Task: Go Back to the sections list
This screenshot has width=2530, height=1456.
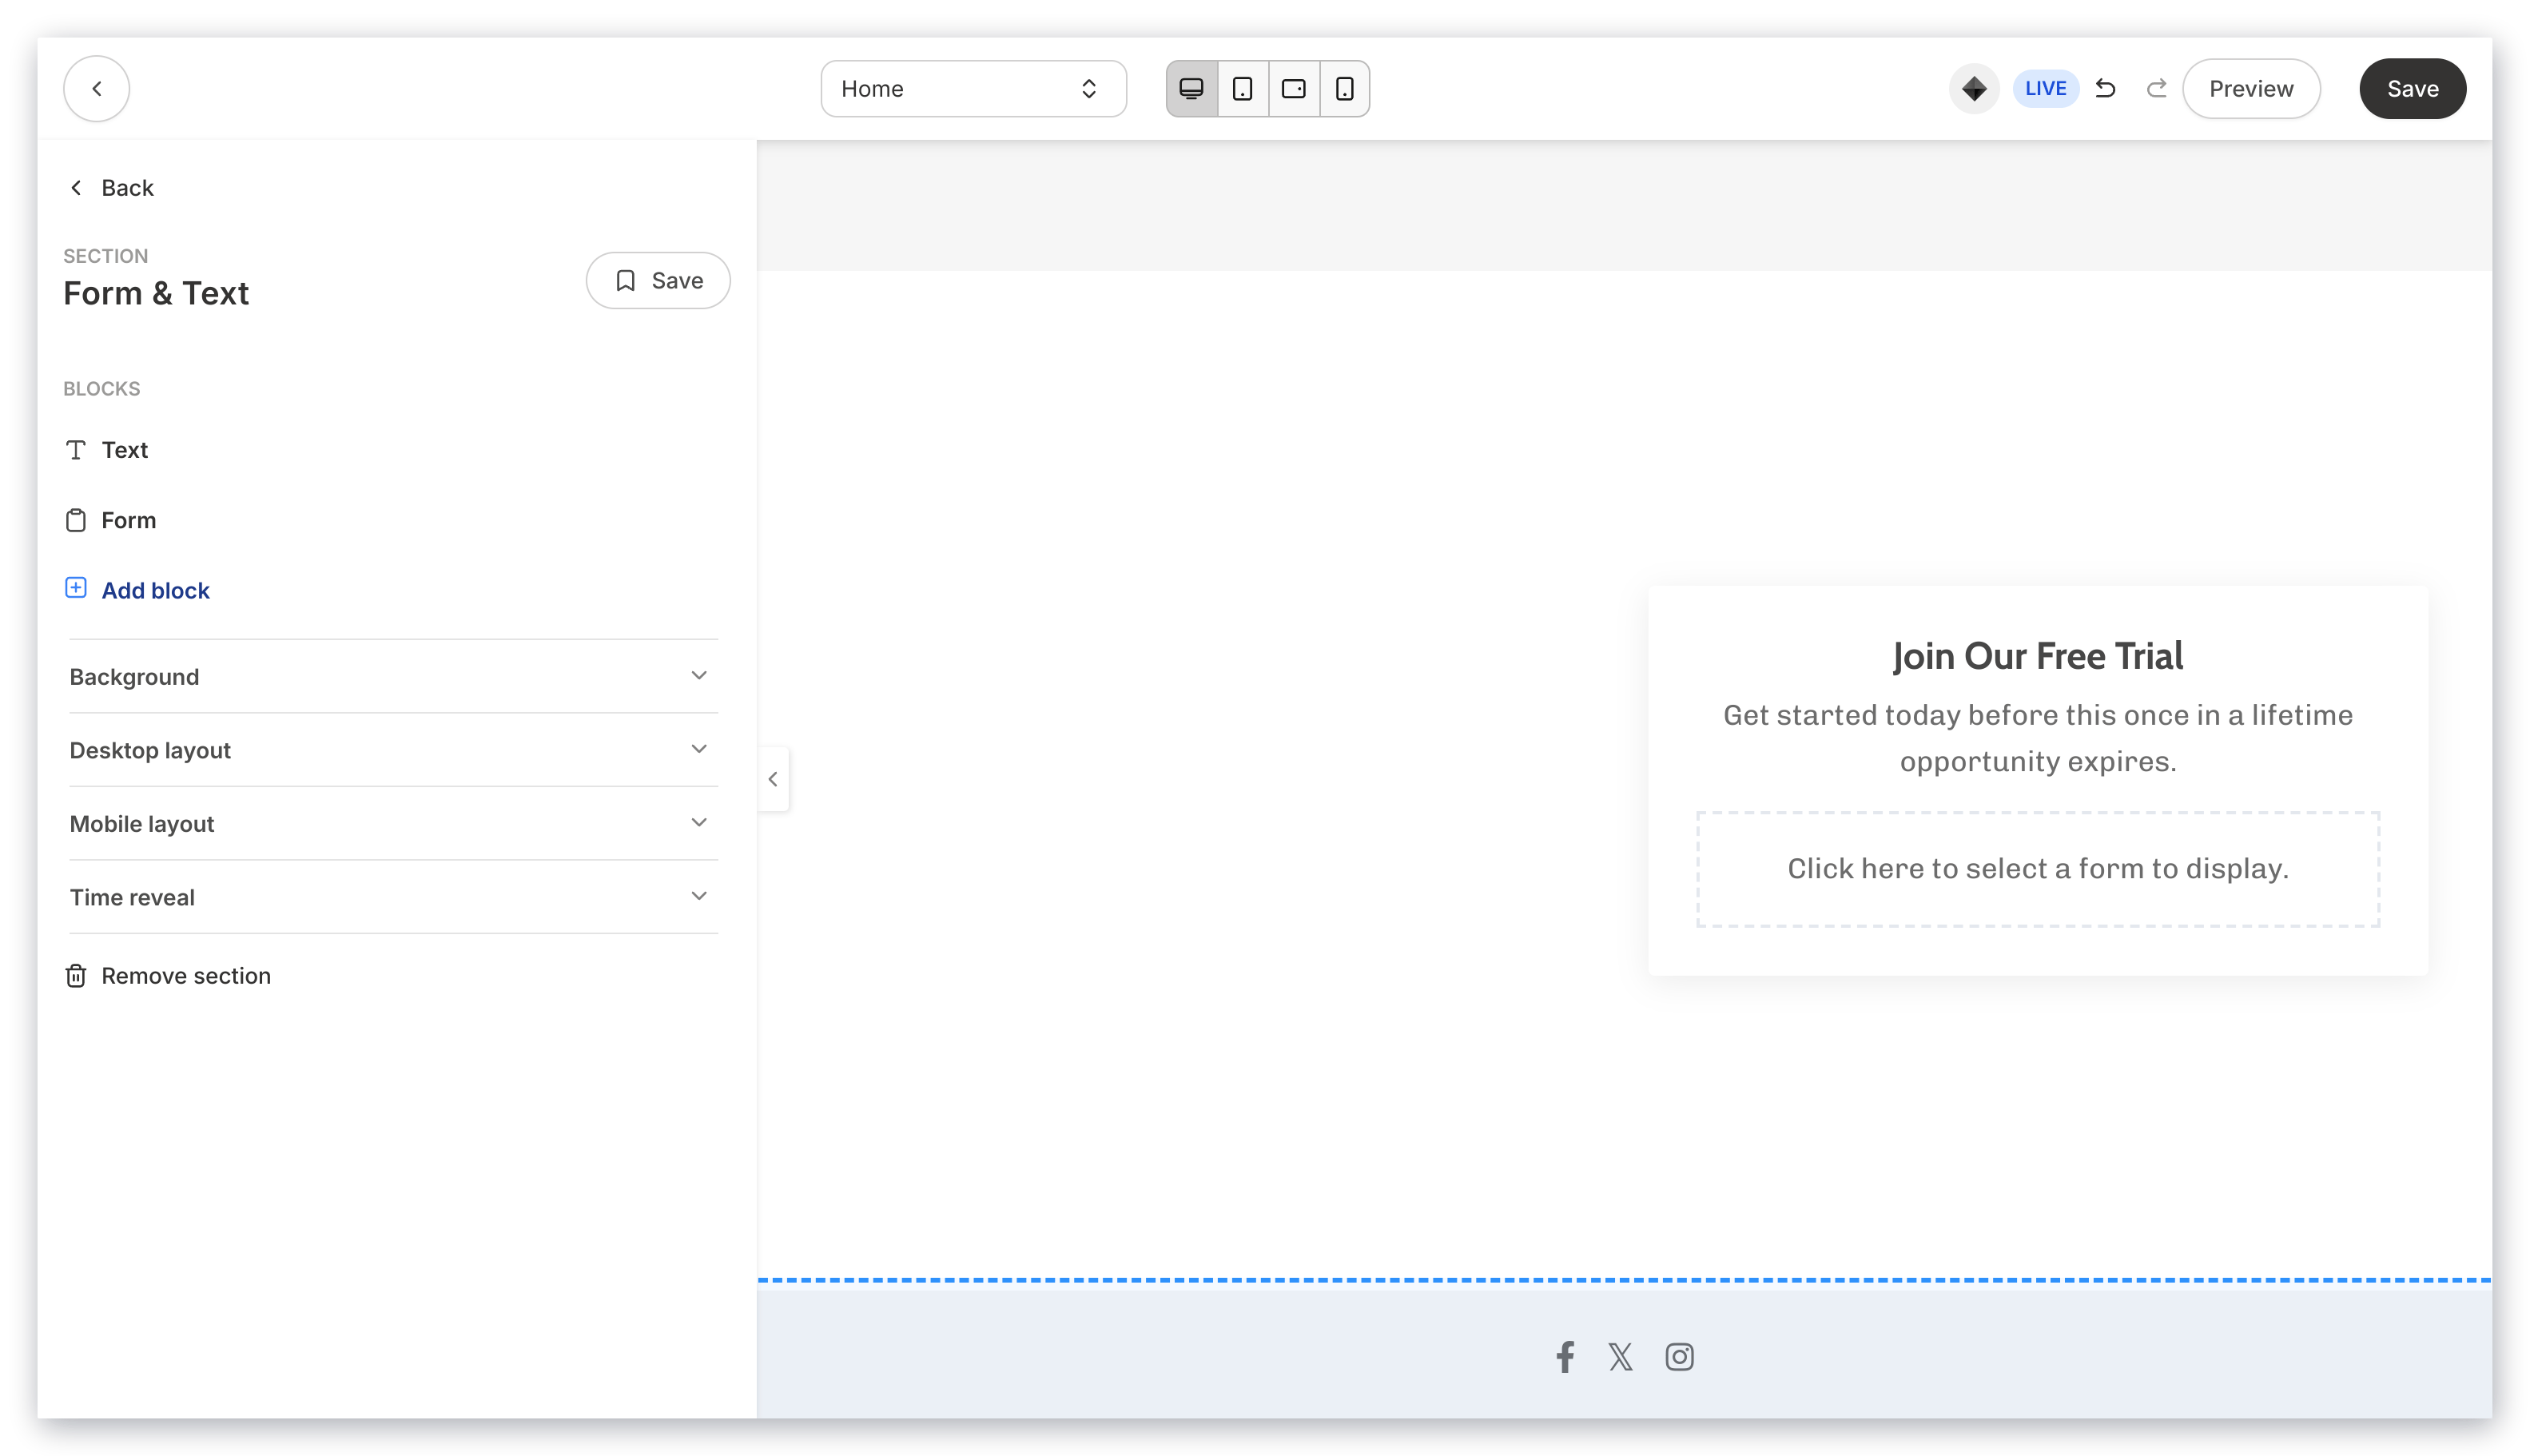Action: click(111, 188)
